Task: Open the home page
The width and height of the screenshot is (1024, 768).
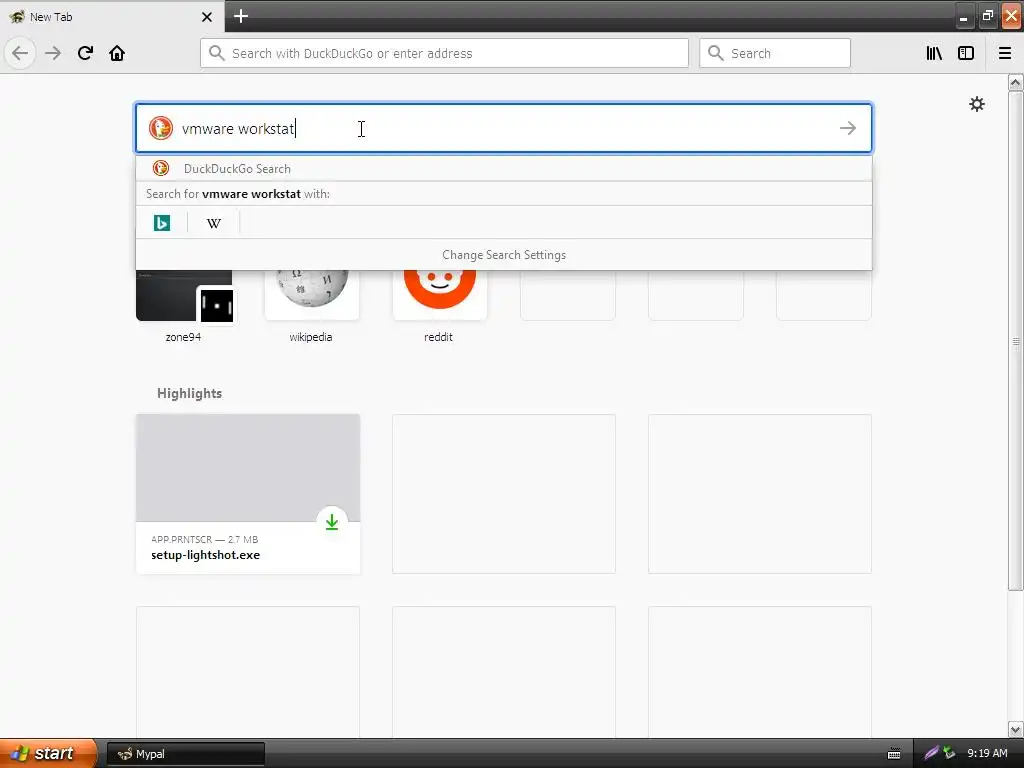Action: click(117, 54)
